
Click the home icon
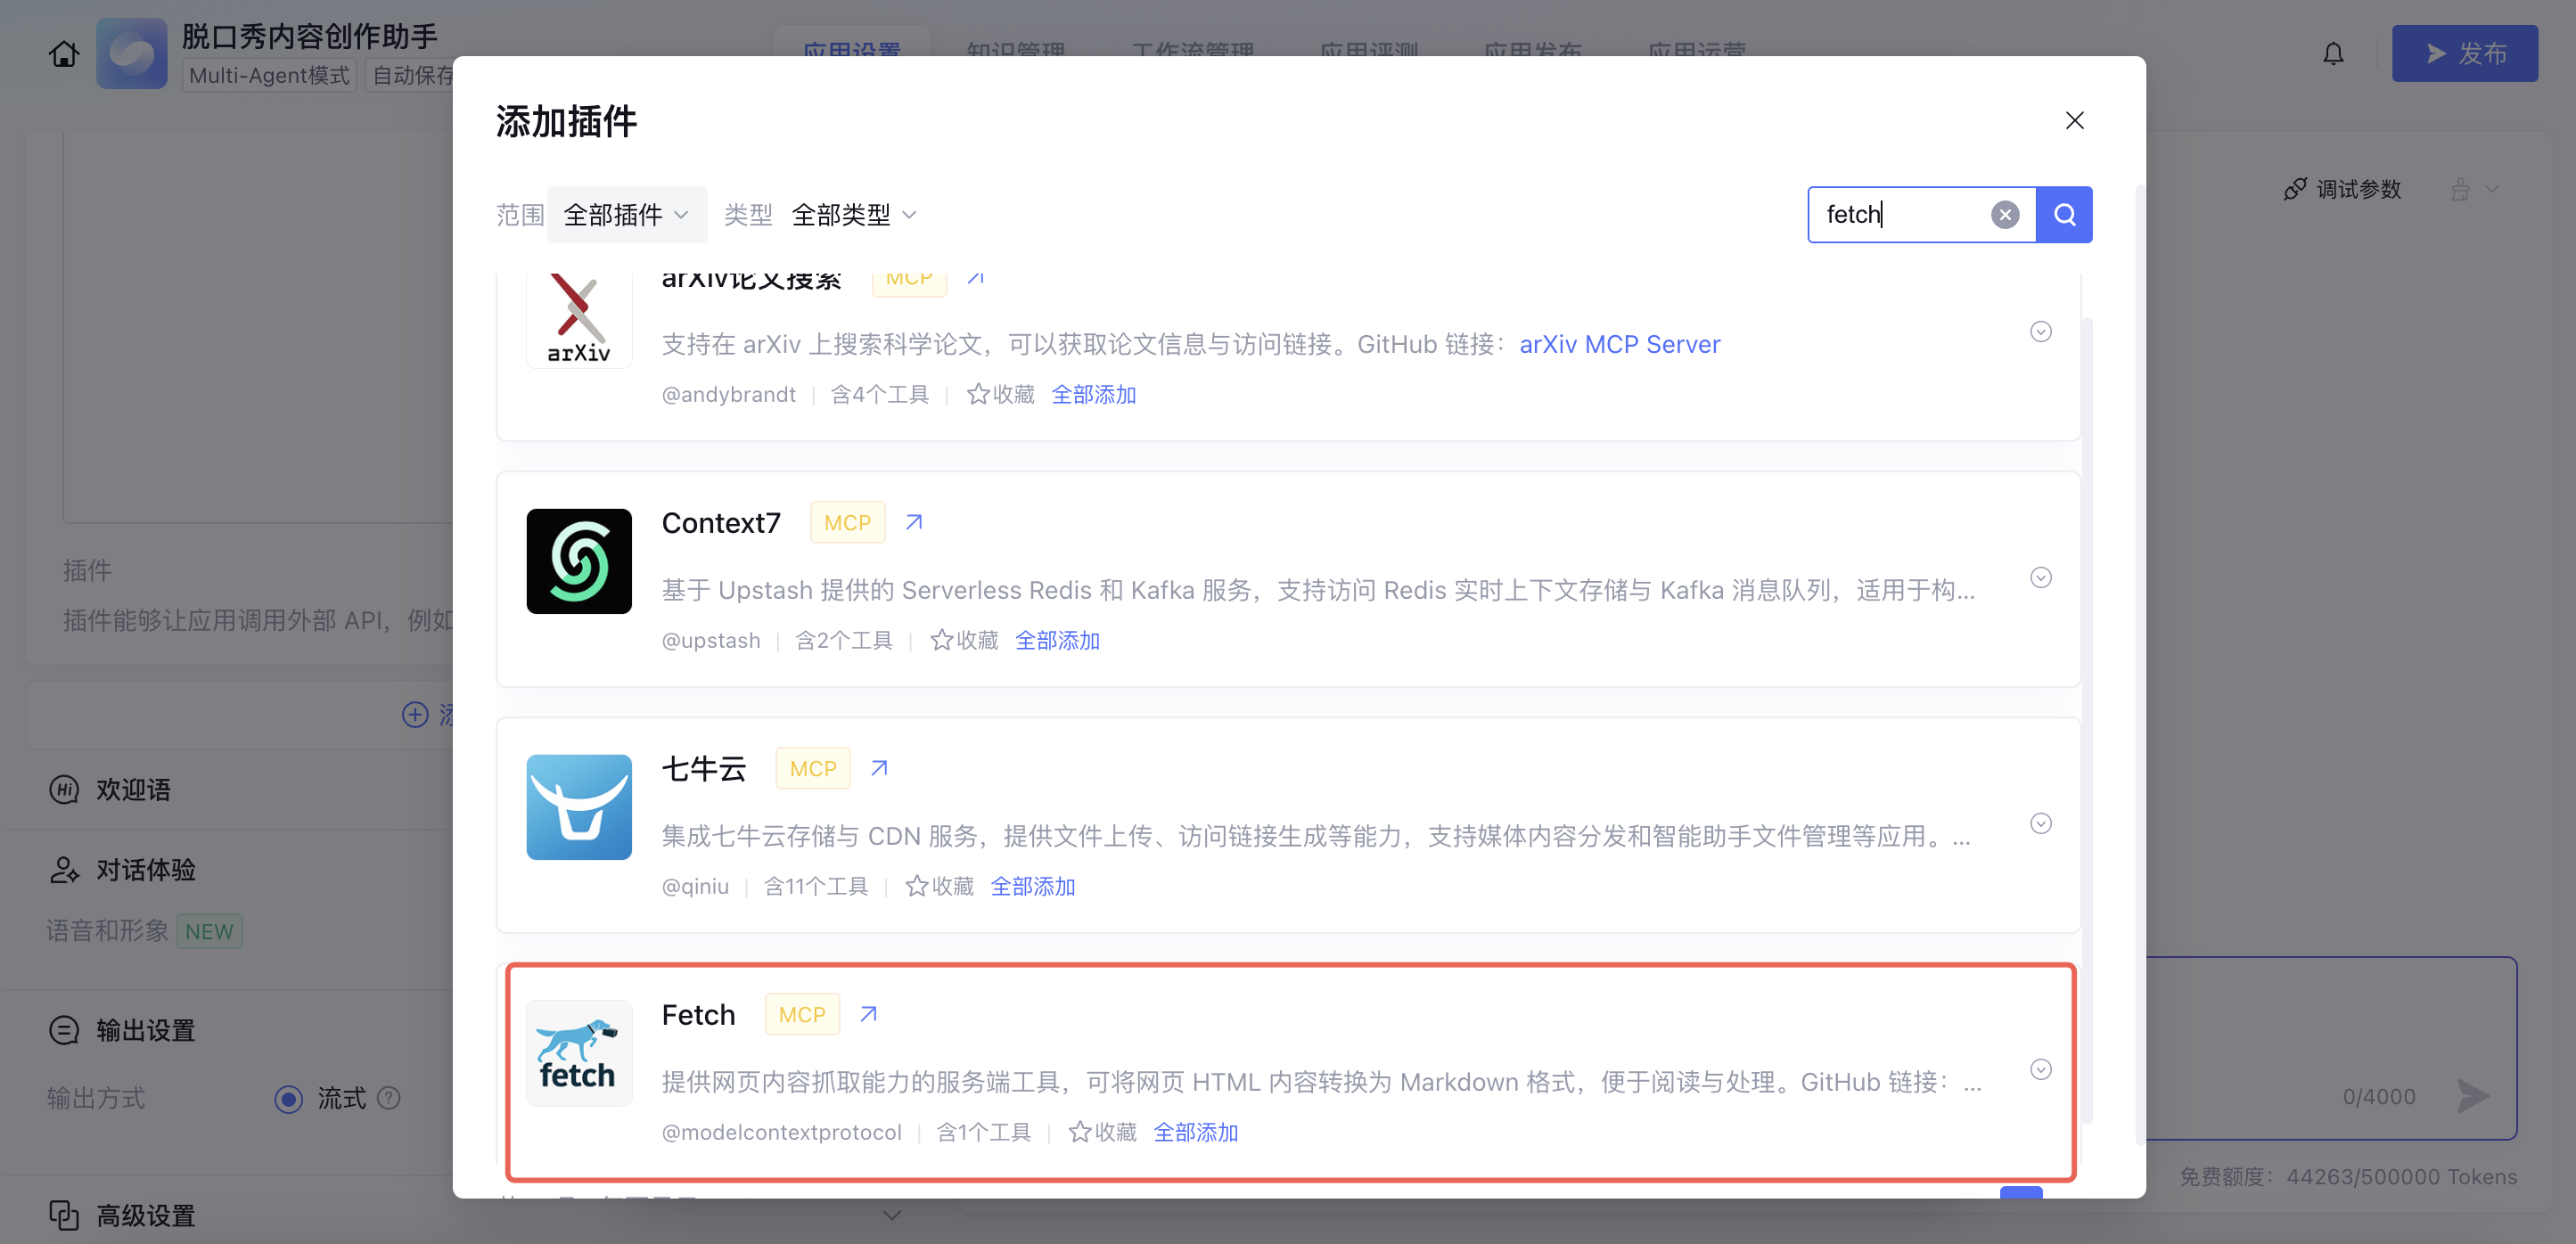(64, 54)
